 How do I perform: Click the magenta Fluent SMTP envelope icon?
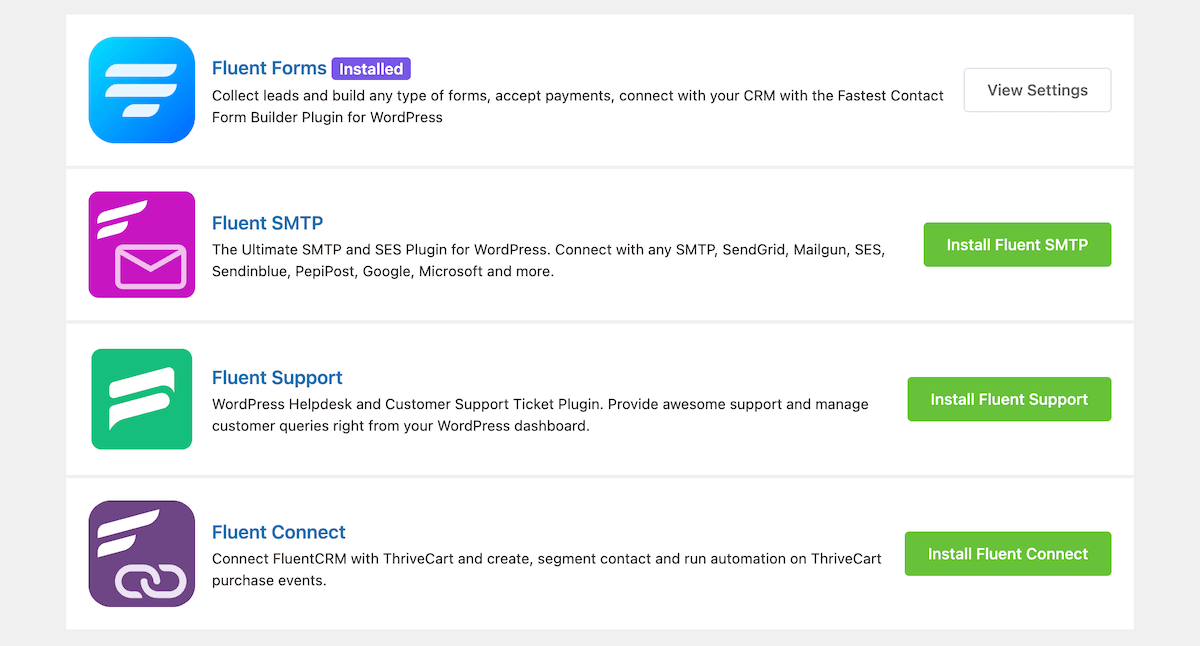click(x=141, y=245)
